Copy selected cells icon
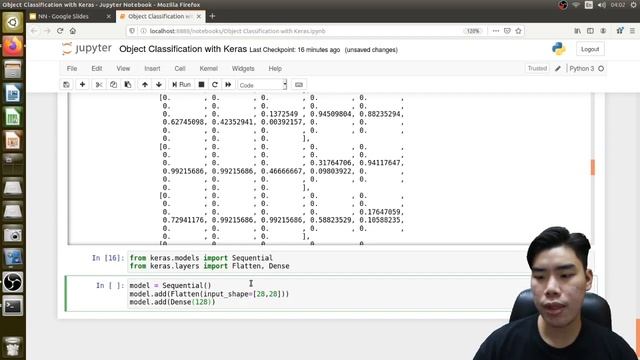 [113, 84]
